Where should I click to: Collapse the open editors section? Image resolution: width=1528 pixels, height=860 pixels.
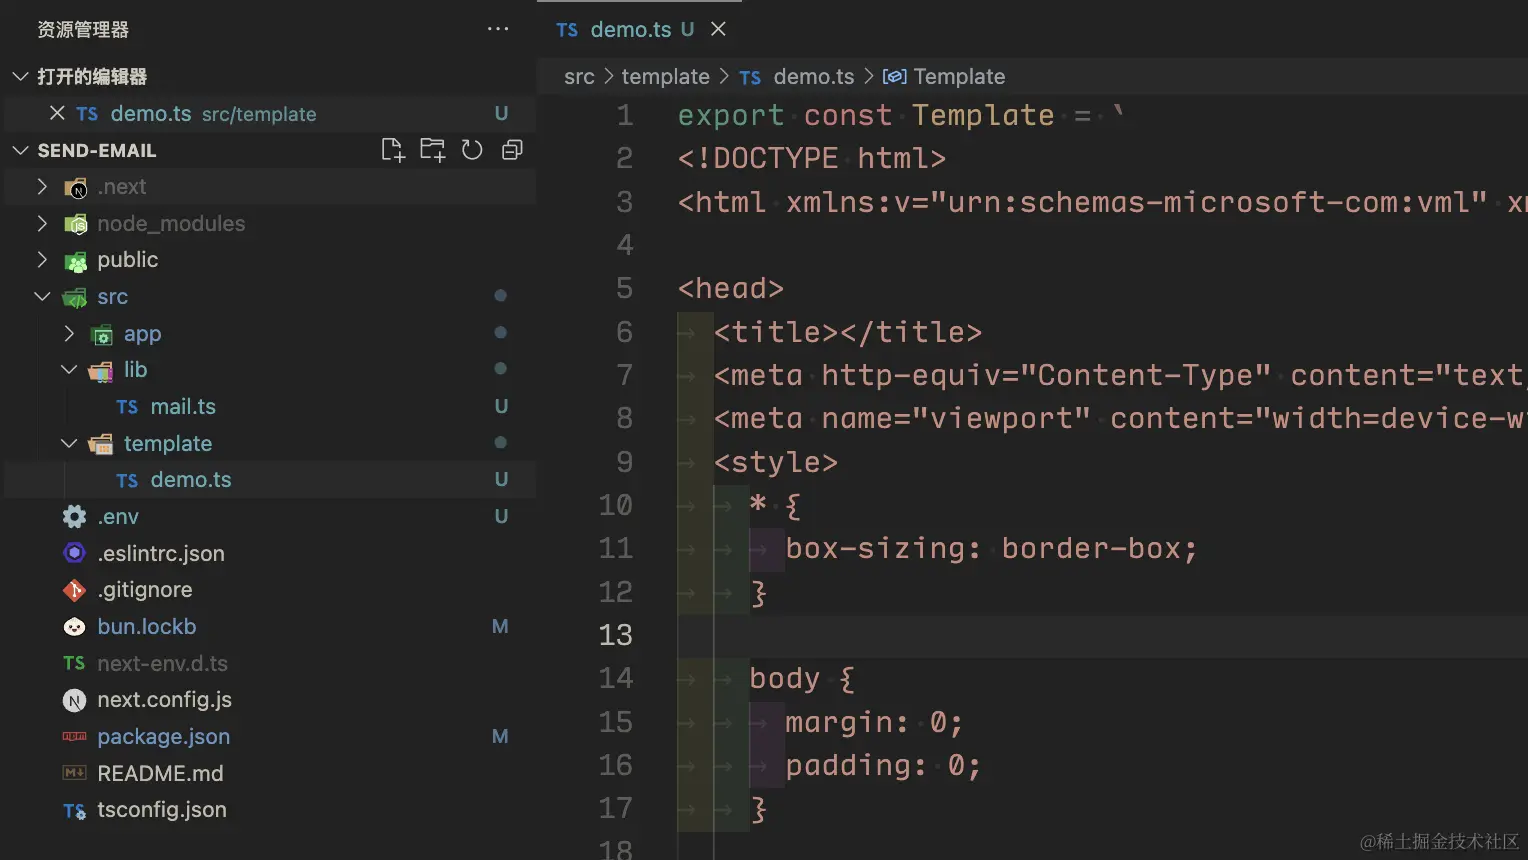[x=20, y=76]
